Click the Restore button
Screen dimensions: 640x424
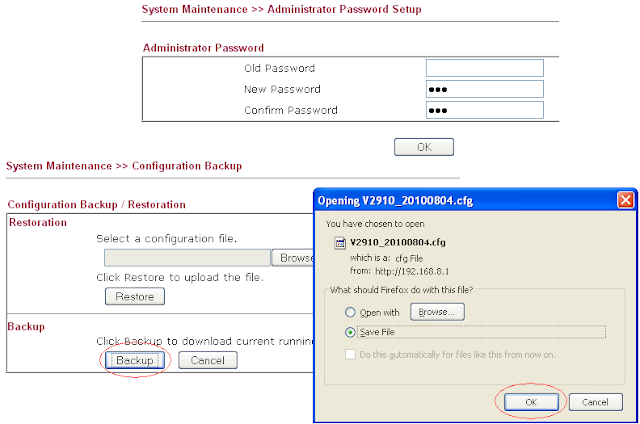click(135, 296)
